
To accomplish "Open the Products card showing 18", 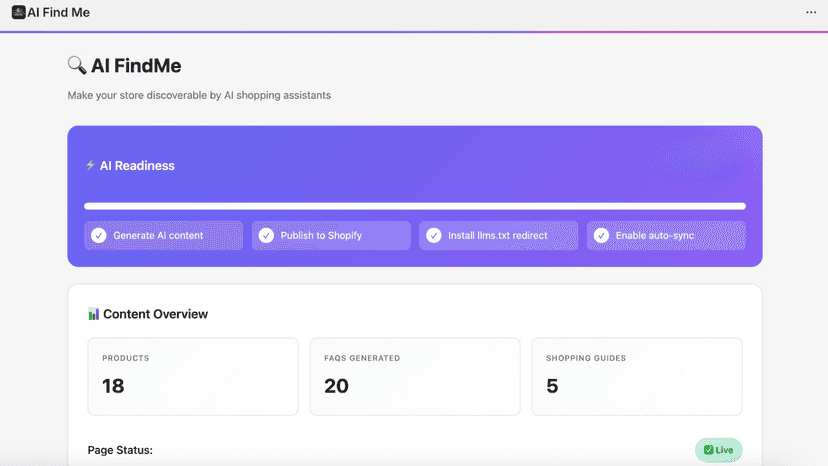I will [x=193, y=377].
